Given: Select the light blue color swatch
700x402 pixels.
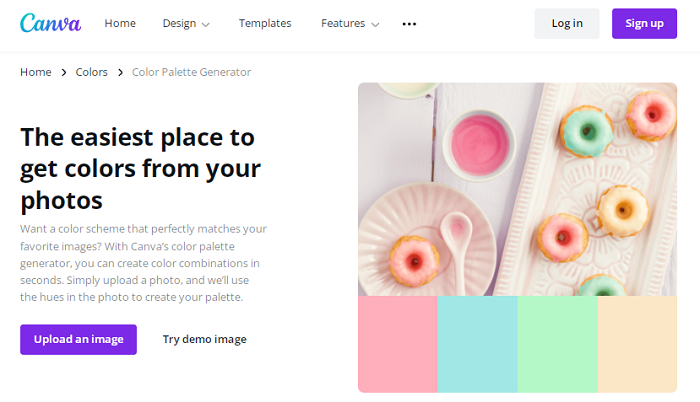Looking at the screenshot, I should (477, 344).
